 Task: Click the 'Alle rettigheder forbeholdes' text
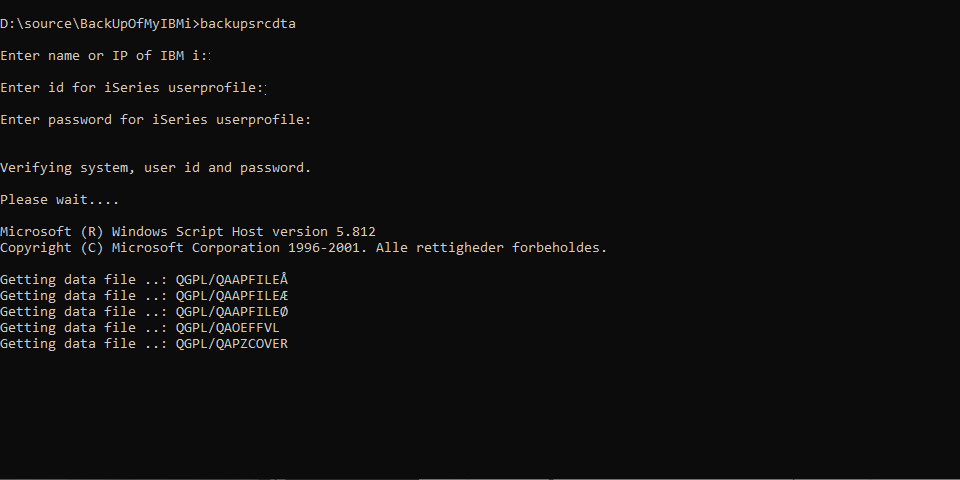click(x=491, y=247)
